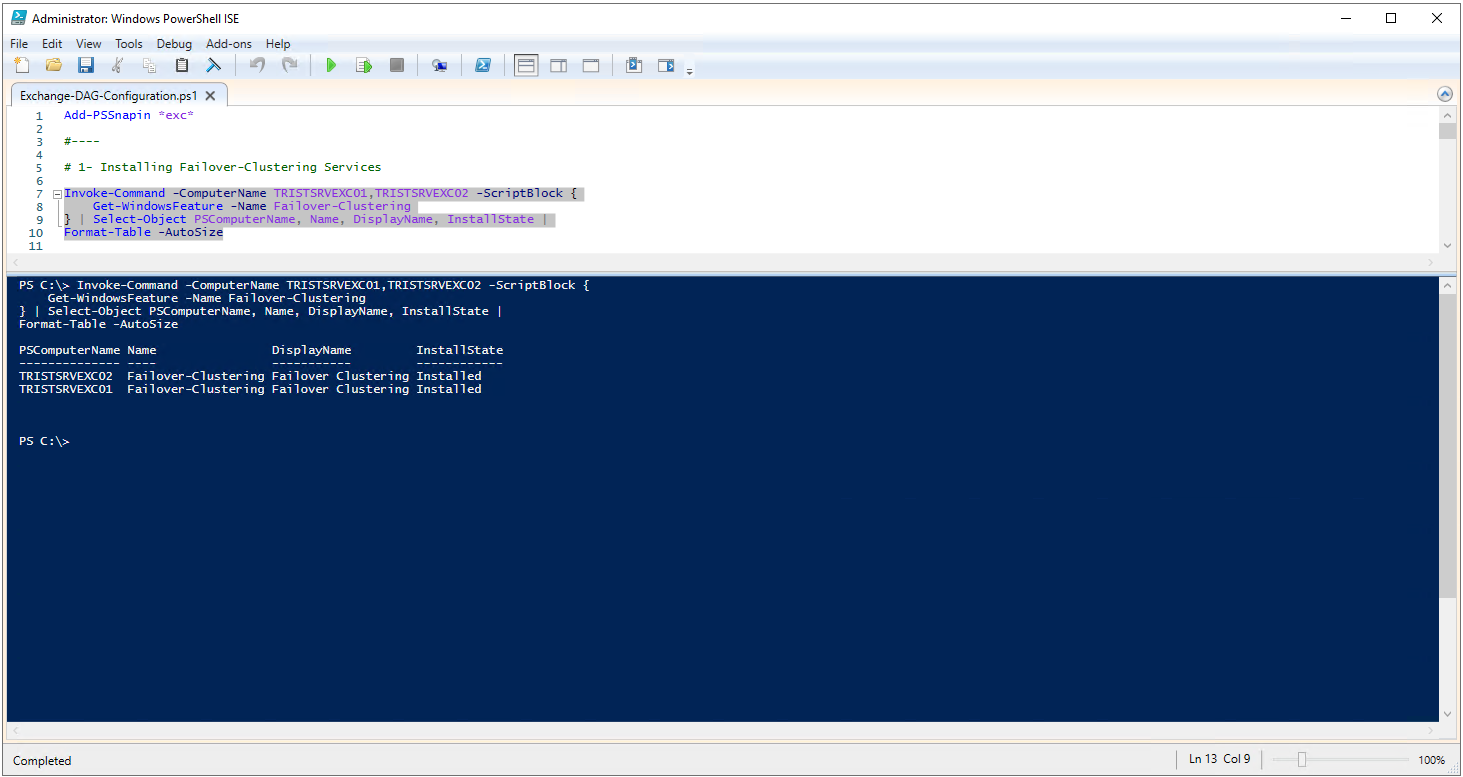Viewport: 1463px width, 777px height.
Task: Paste from clipboard
Action: pyautogui.click(x=181, y=66)
